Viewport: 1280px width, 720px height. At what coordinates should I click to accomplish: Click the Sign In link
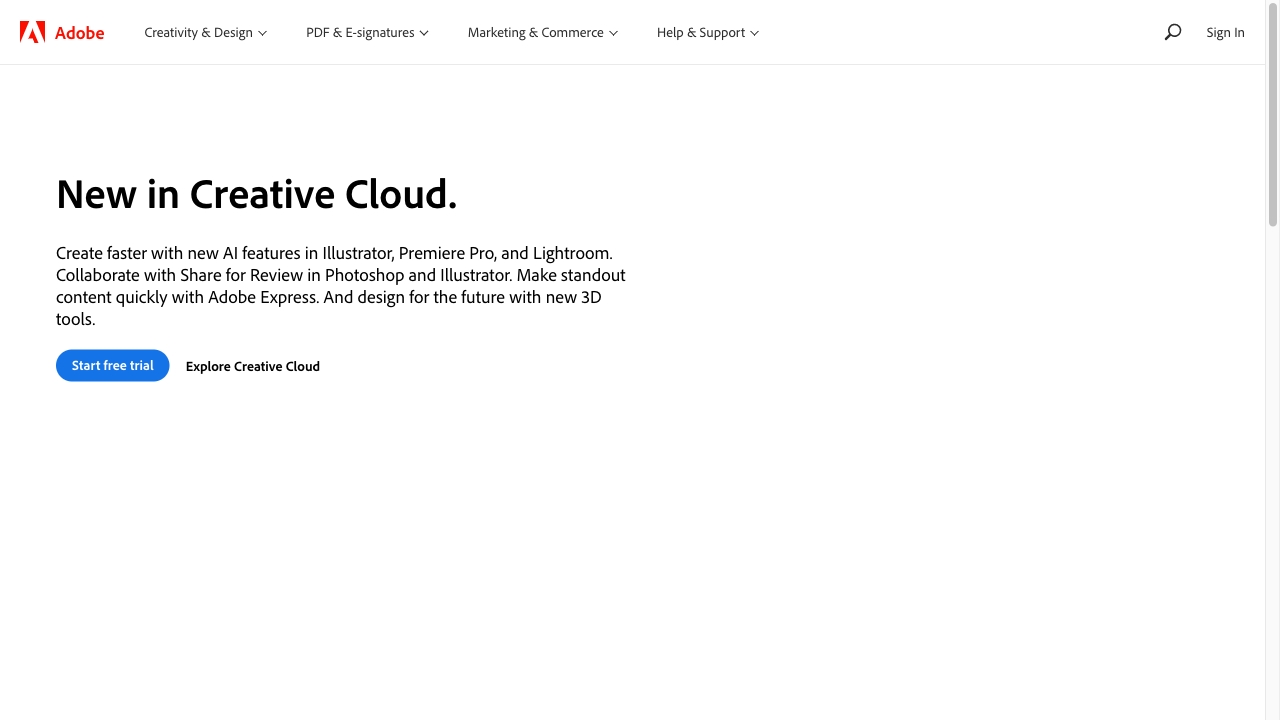1225,33
